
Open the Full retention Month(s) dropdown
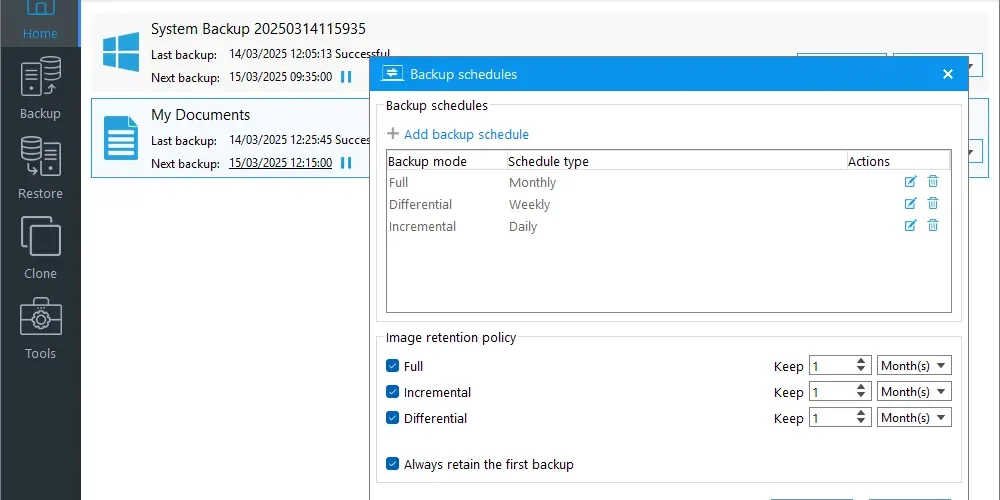tap(914, 365)
